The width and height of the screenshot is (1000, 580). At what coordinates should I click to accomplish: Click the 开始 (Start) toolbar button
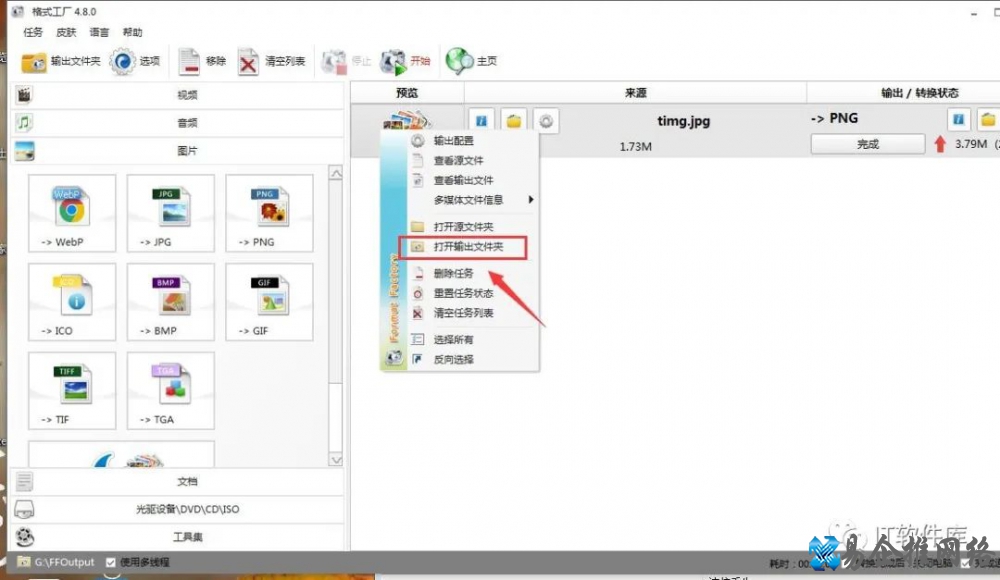(x=406, y=61)
